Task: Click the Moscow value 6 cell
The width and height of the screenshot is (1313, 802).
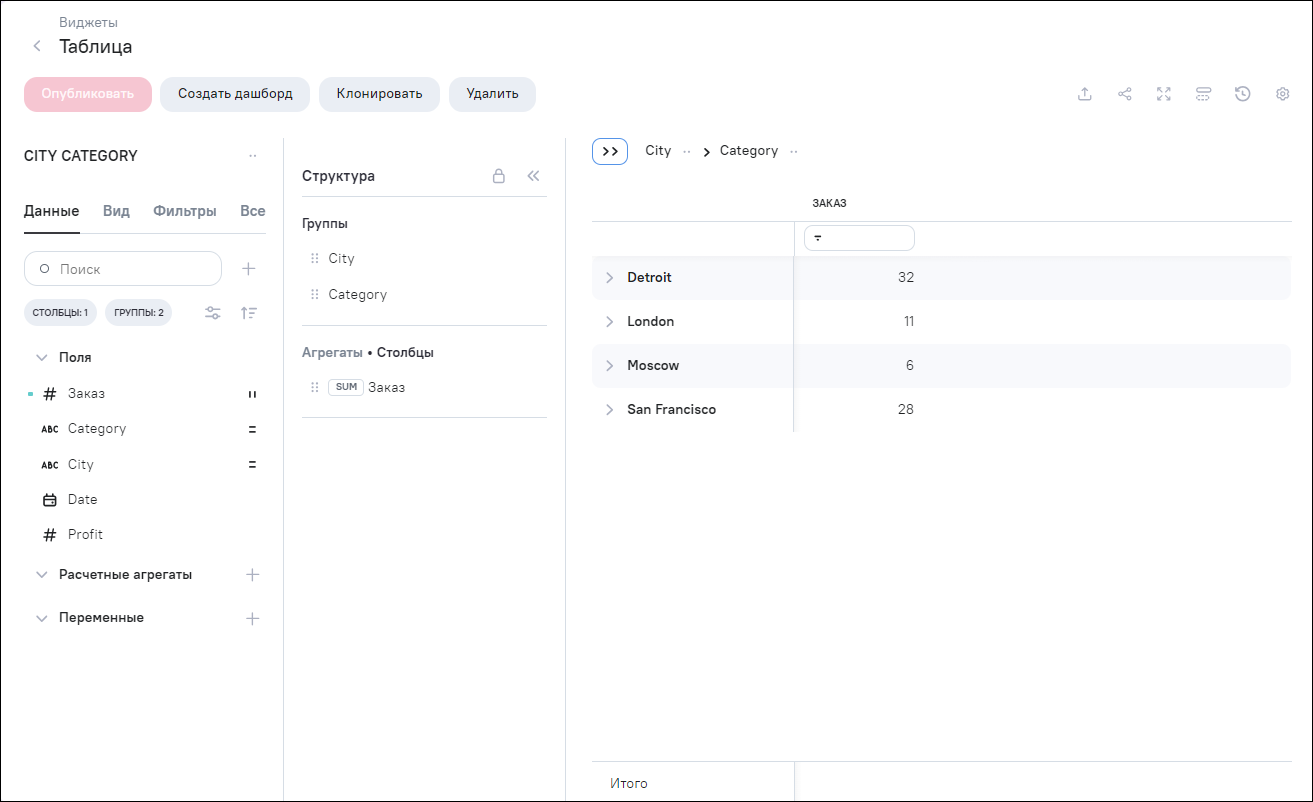Action: tap(910, 366)
